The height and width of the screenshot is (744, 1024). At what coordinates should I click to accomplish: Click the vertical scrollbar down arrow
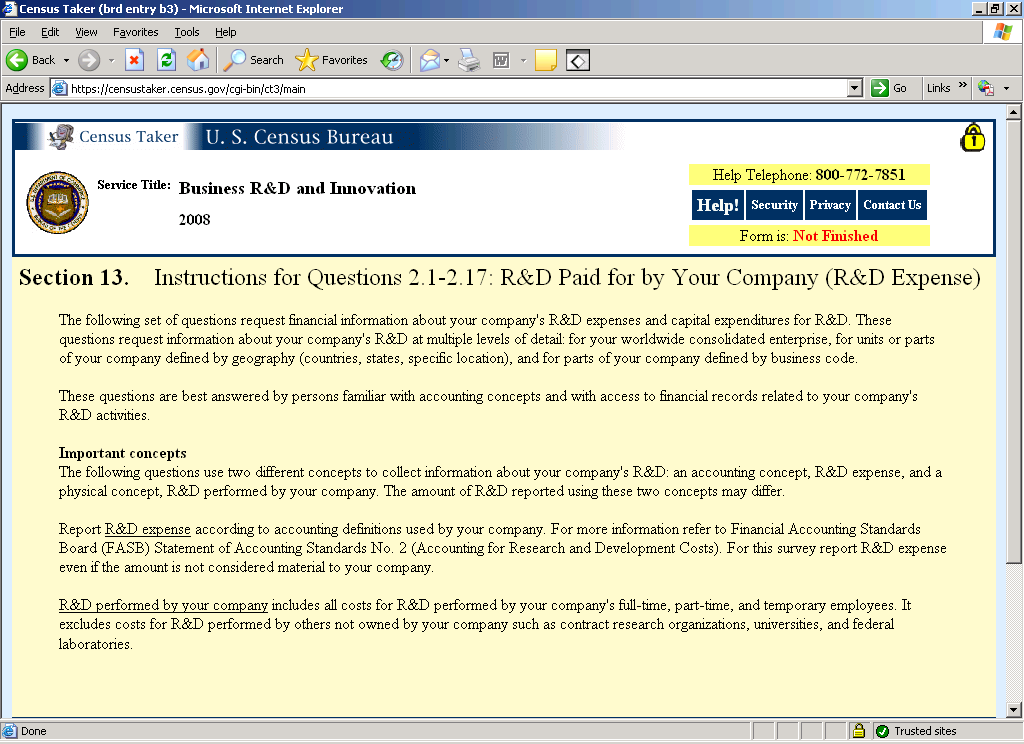[1014, 709]
